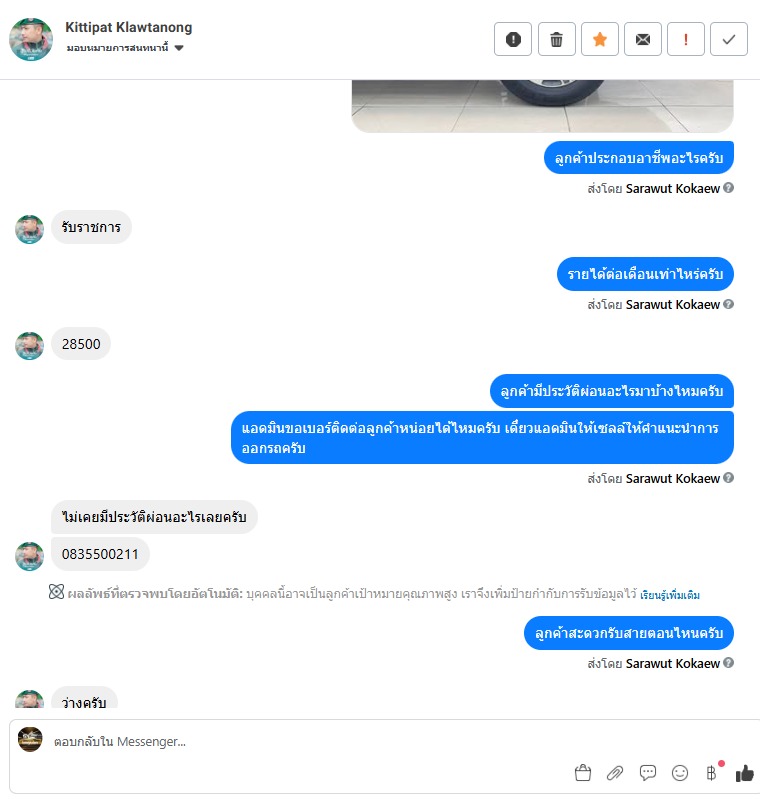760x801 pixels.
Task: Open the learn more link in auto-detected notice
Action: 670,595
